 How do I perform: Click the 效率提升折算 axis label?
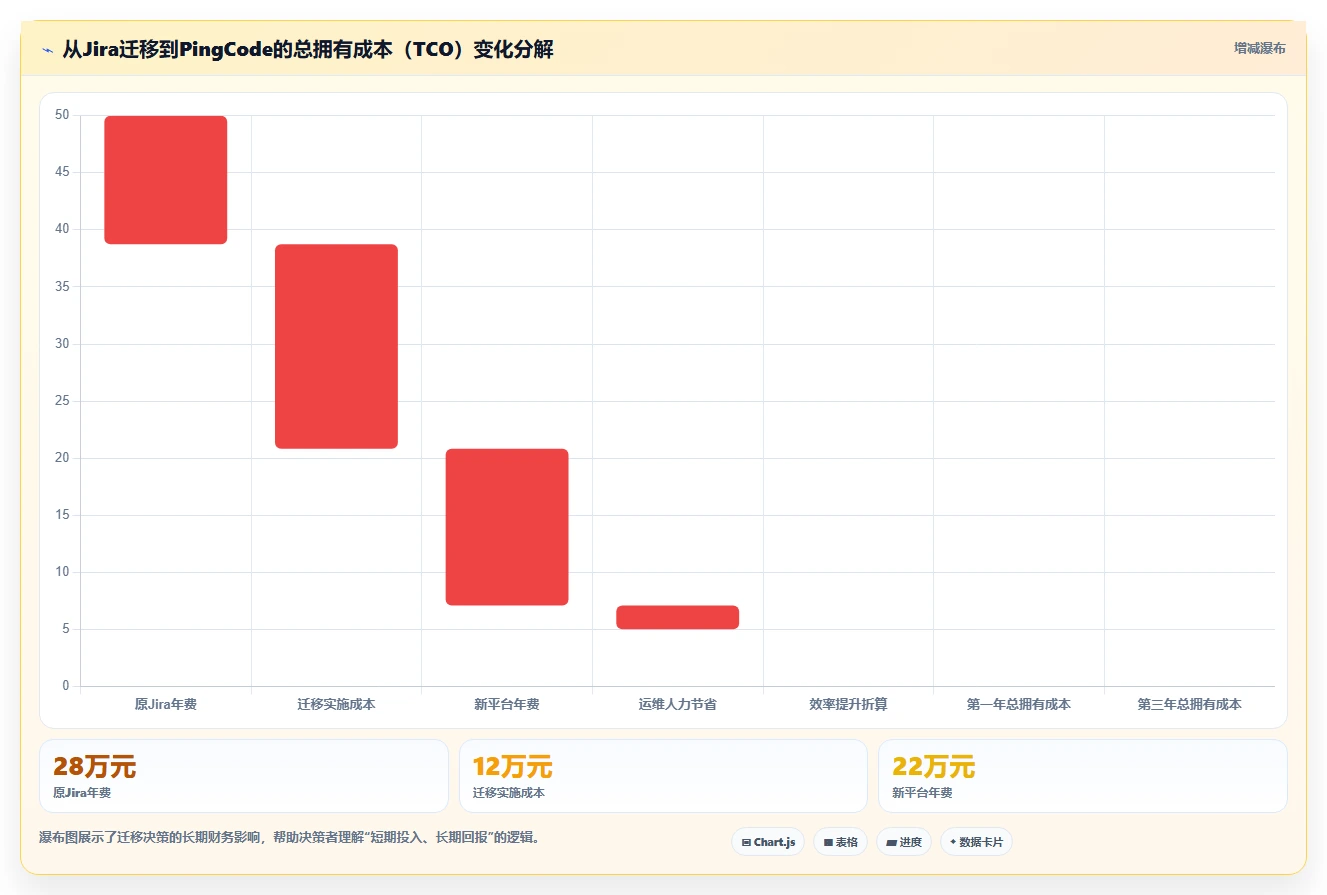848,704
